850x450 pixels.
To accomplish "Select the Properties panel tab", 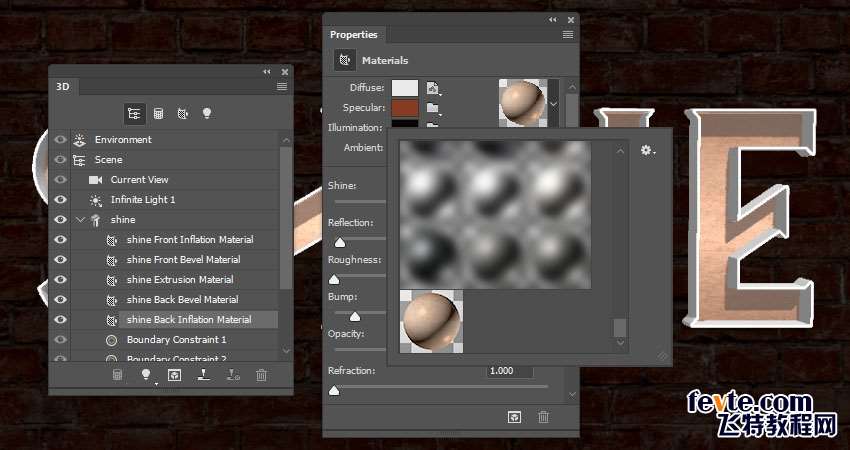I will pyautogui.click(x=353, y=35).
